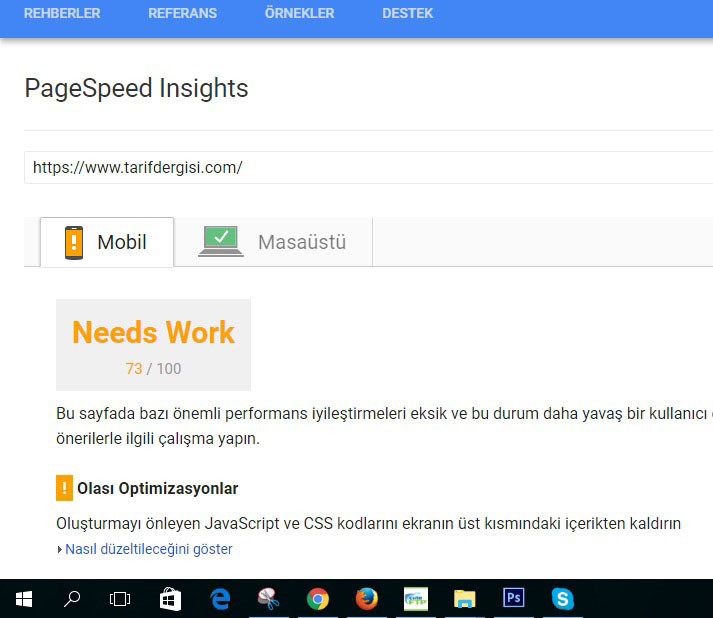The width and height of the screenshot is (713, 618).
Task: Open the Snipping Tool from taskbar
Action: click(x=269, y=599)
